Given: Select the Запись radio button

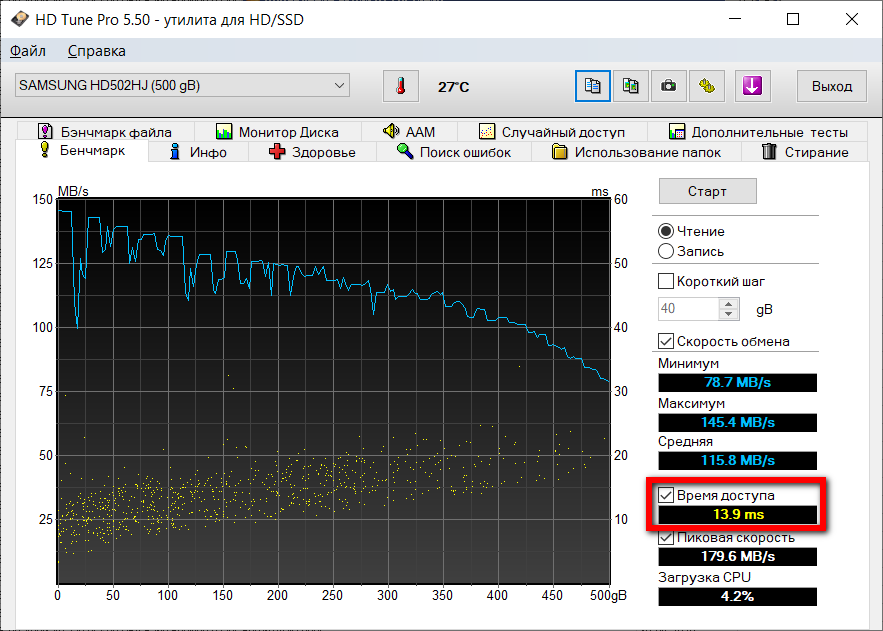Looking at the screenshot, I should pos(666,251).
